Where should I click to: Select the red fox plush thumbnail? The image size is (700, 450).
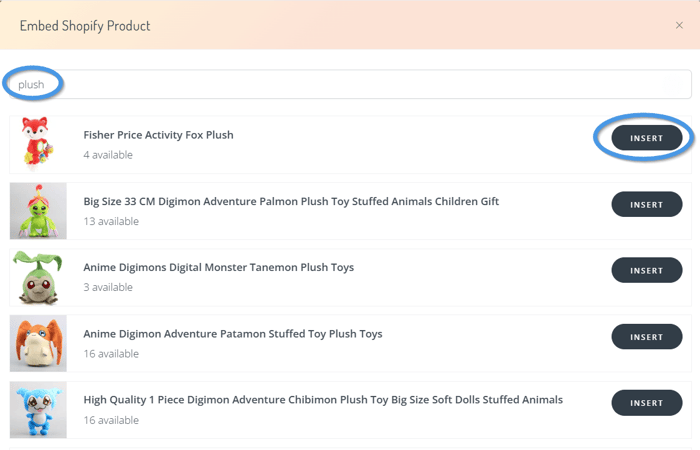(38, 144)
